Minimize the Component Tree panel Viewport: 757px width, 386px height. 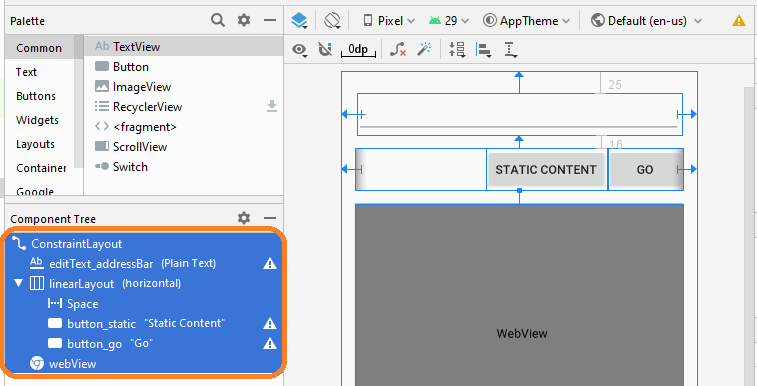pyautogui.click(x=270, y=218)
